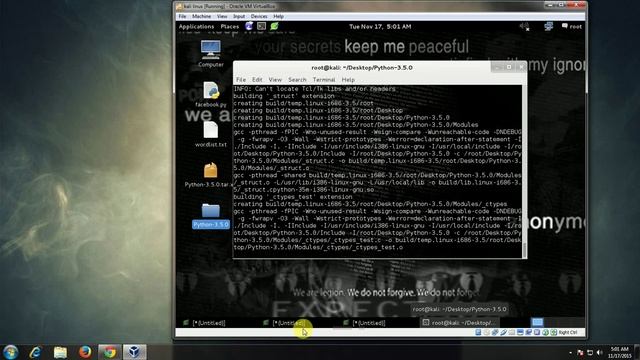Click the Windows taskbar clock
Viewport: 640px width, 360px height.
[x=619, y=353]
